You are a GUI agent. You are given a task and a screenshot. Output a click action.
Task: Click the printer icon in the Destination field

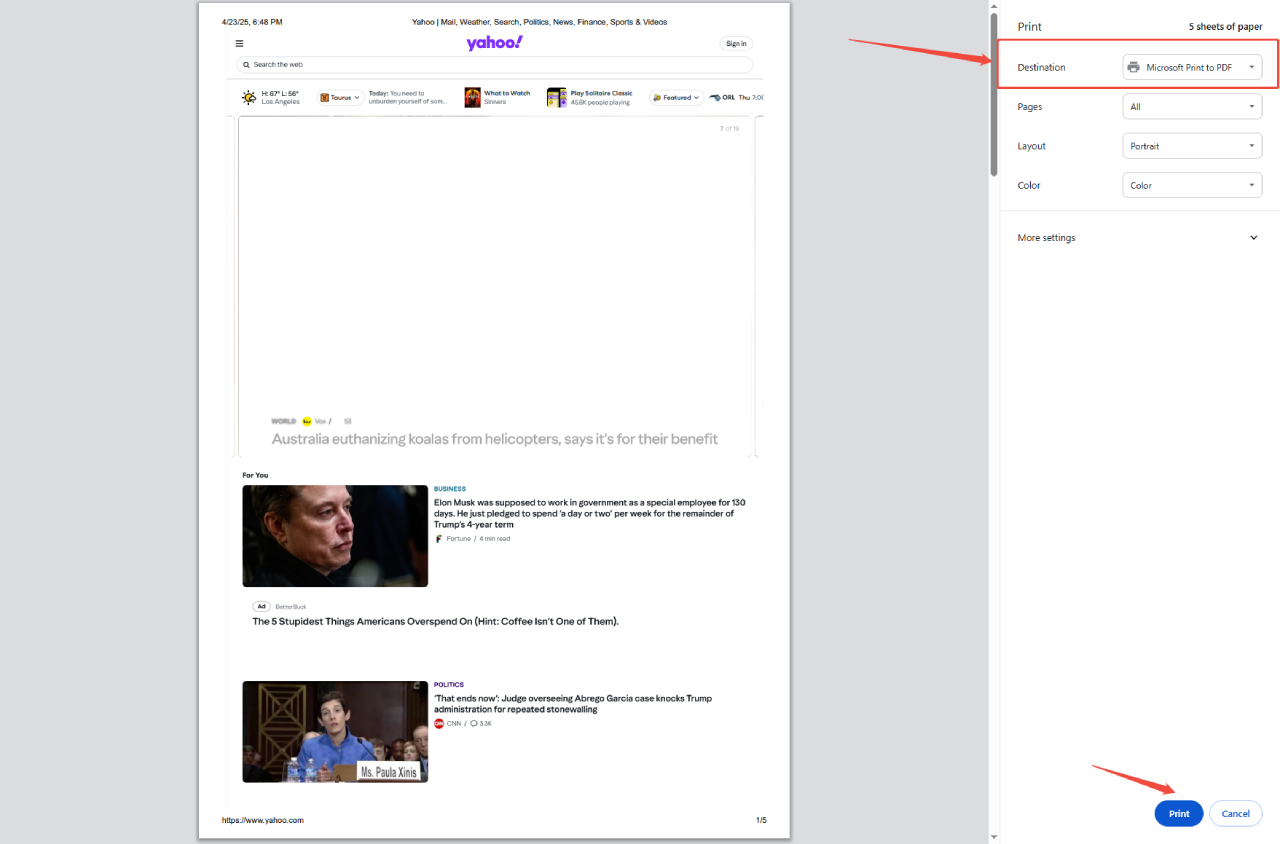click(x=1133, y=66)
